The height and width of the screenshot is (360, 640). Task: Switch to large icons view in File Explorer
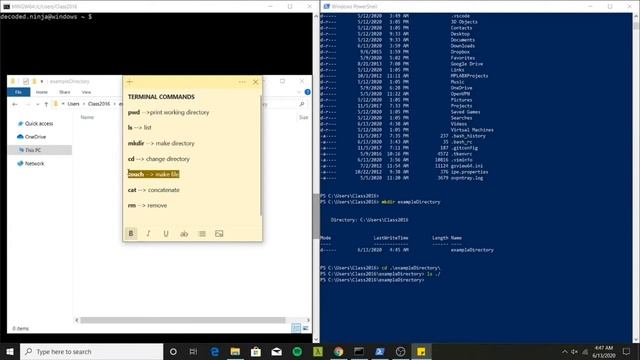pyautogui.click(x=306, y=328)
